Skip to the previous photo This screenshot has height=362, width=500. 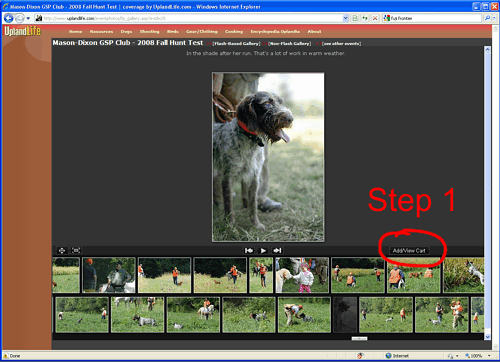[249, 251]
